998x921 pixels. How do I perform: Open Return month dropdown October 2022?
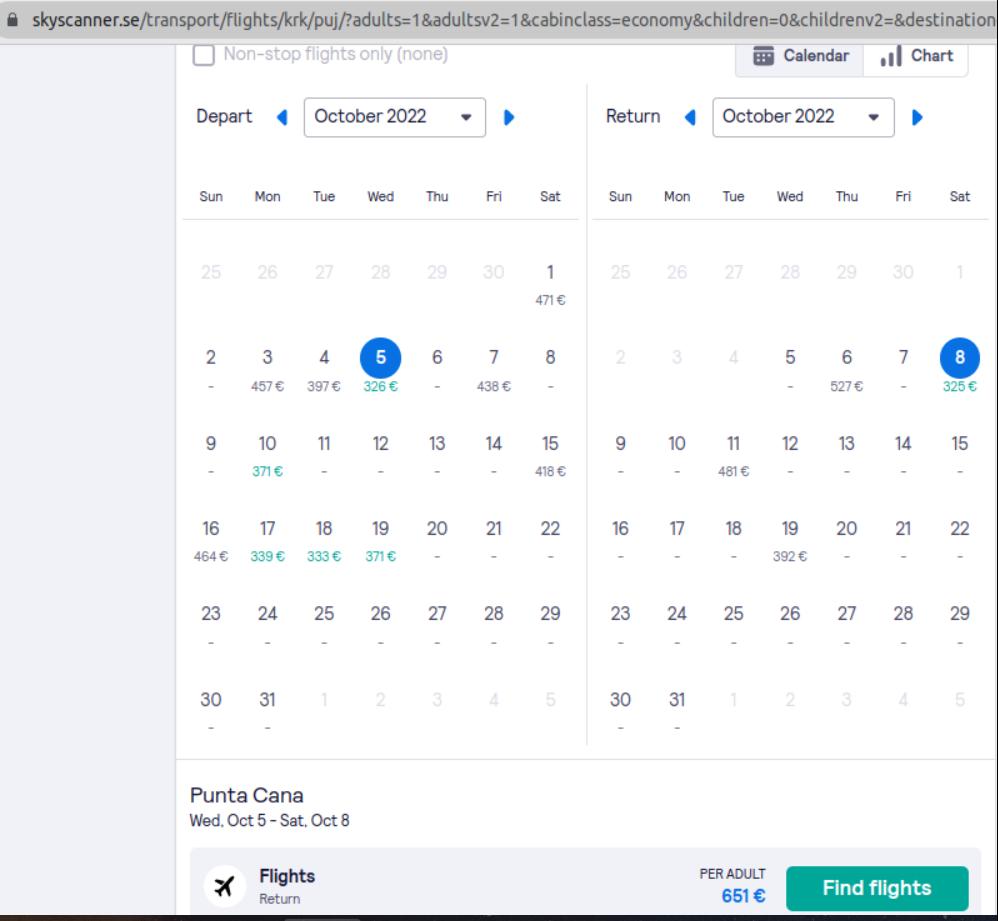(803, 117)
